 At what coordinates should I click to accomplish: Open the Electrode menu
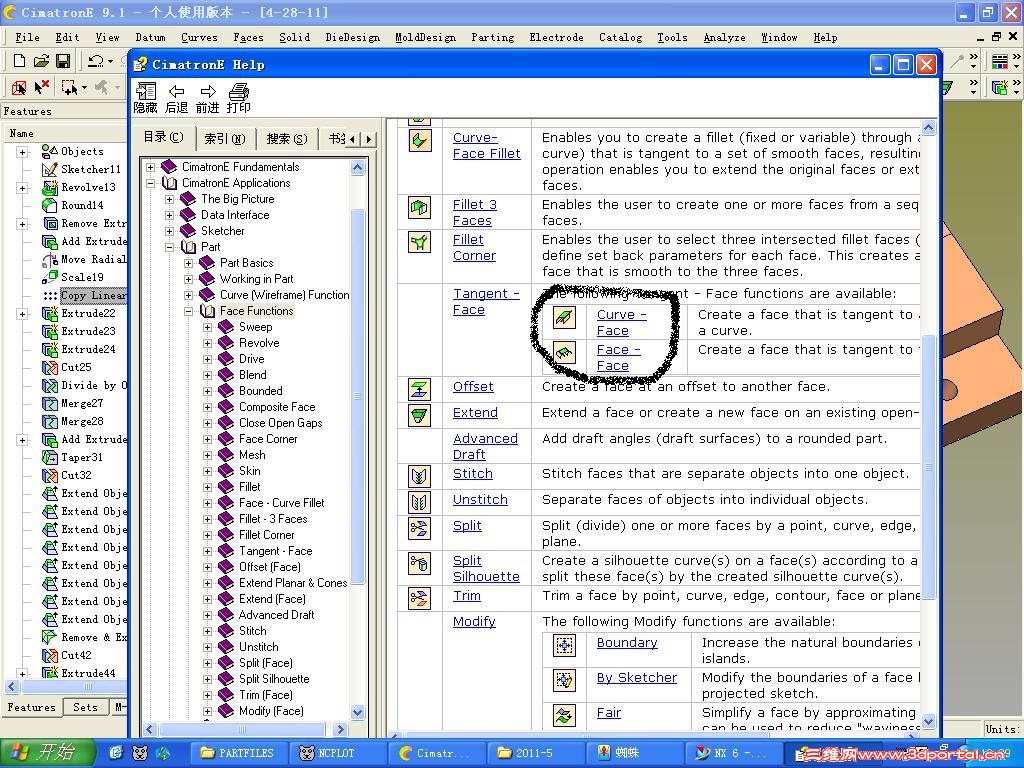[x=556, y=37]
